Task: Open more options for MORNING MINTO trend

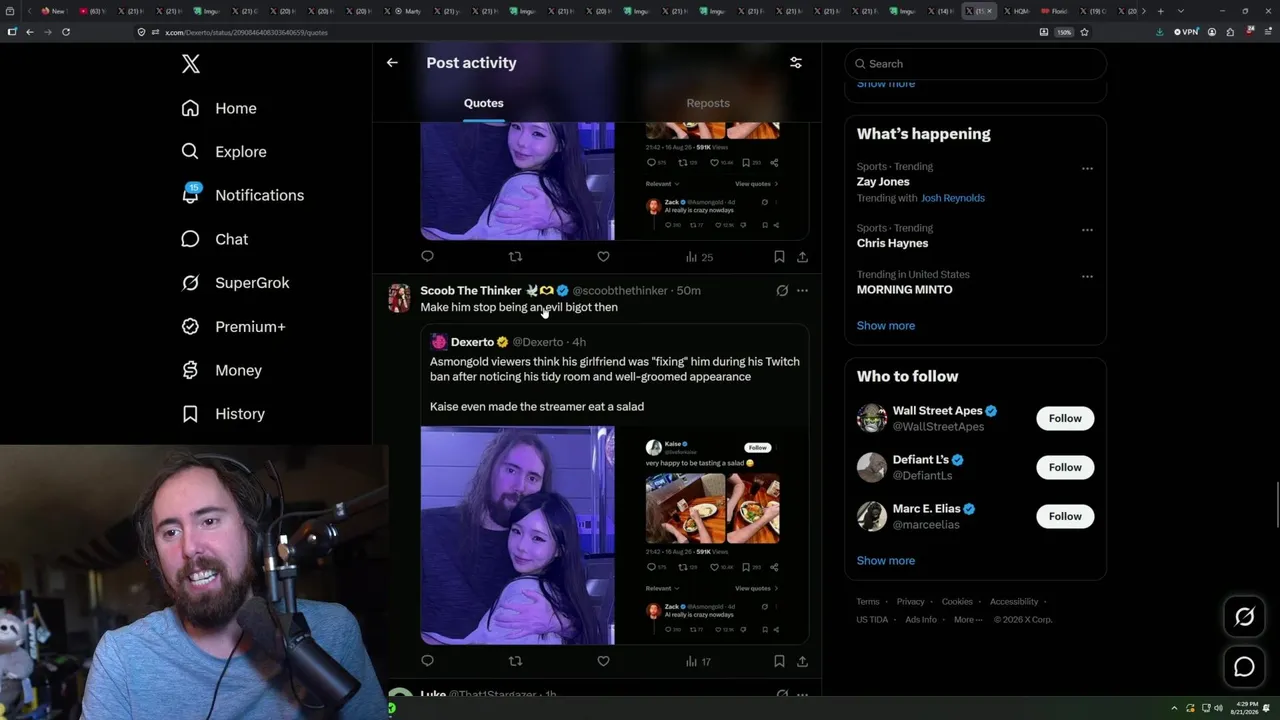Action: [x=1087, y=276]
